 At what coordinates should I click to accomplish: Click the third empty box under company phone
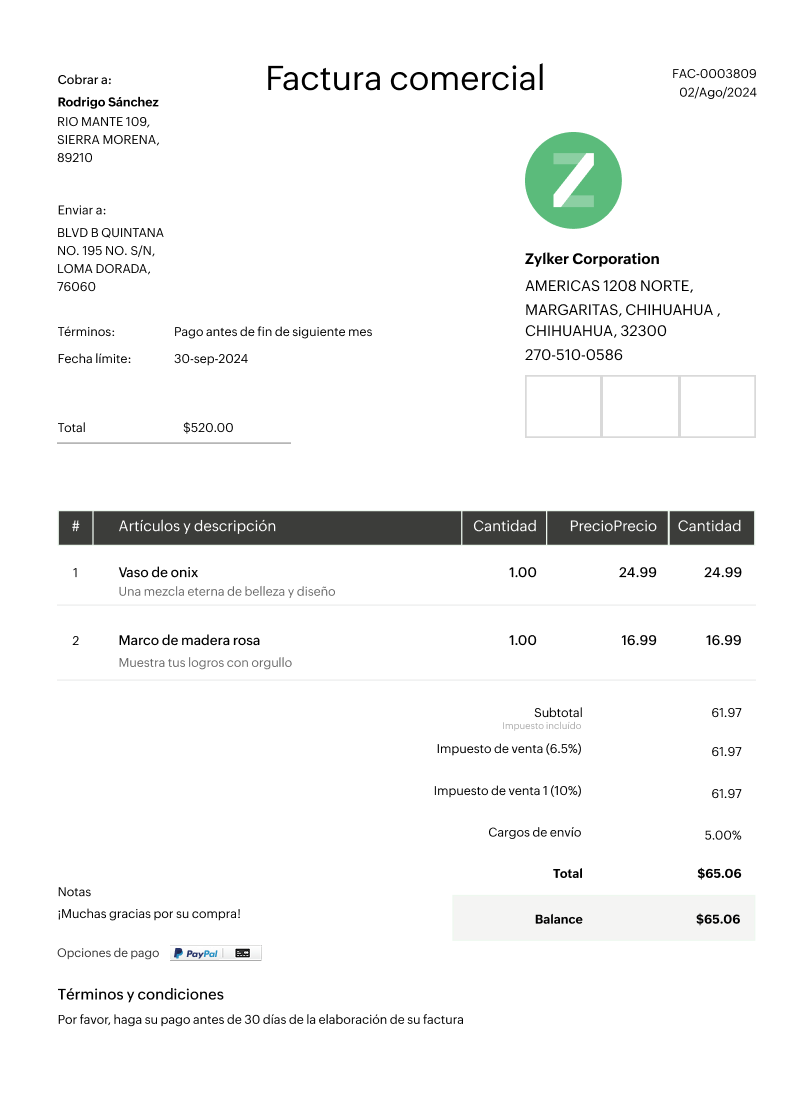click(717, 406)
